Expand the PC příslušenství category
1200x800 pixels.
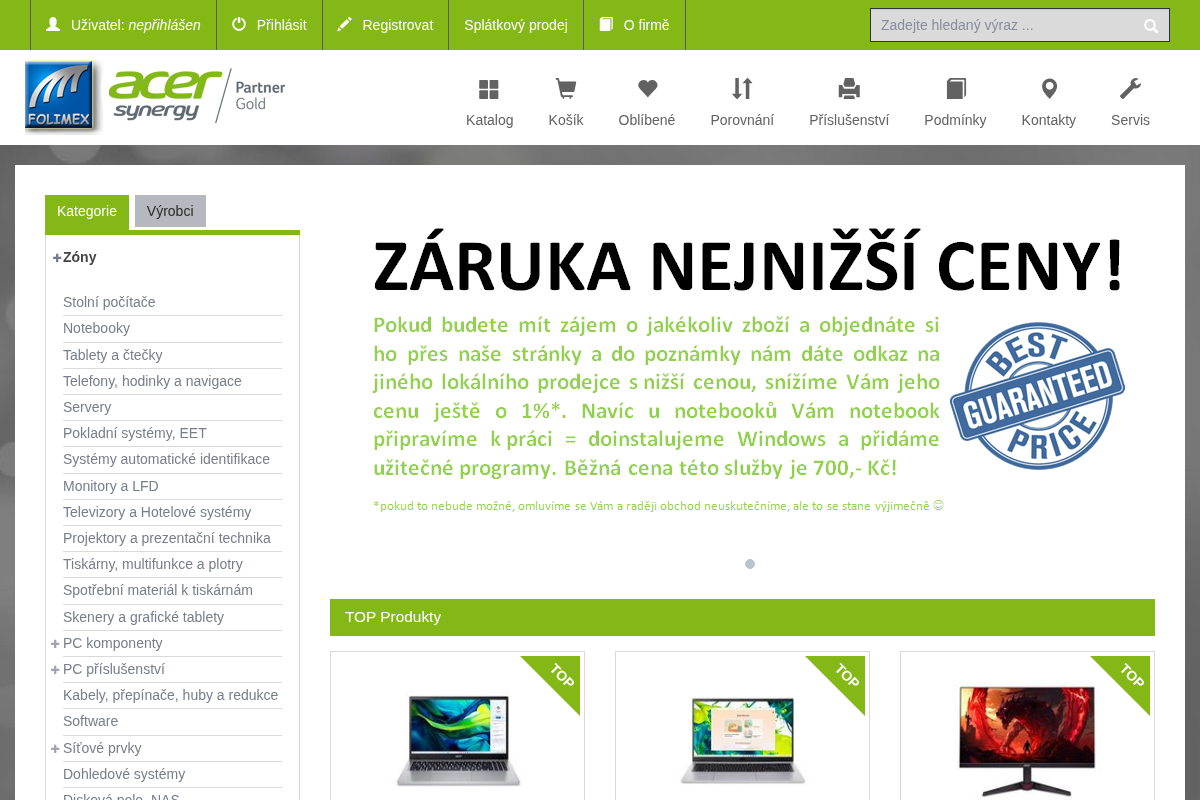tap(55, 669)
